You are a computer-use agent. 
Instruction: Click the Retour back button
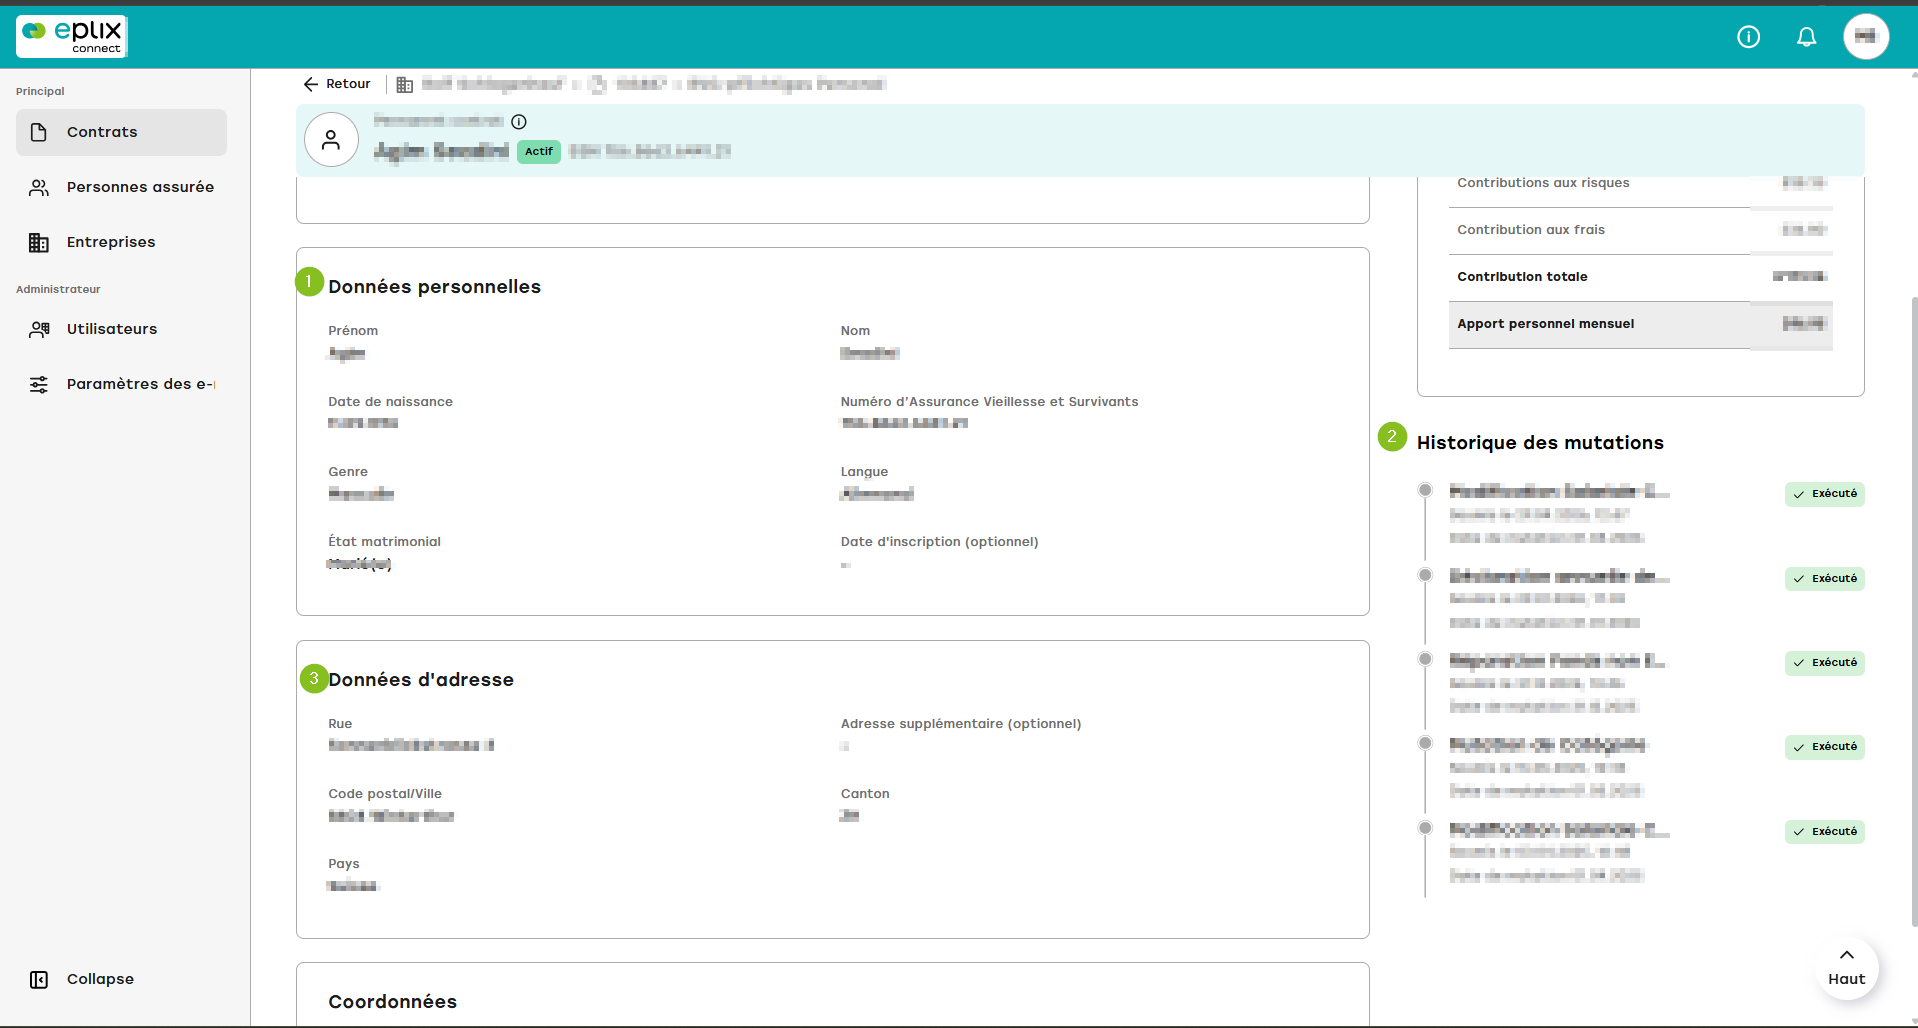[337, 84]
